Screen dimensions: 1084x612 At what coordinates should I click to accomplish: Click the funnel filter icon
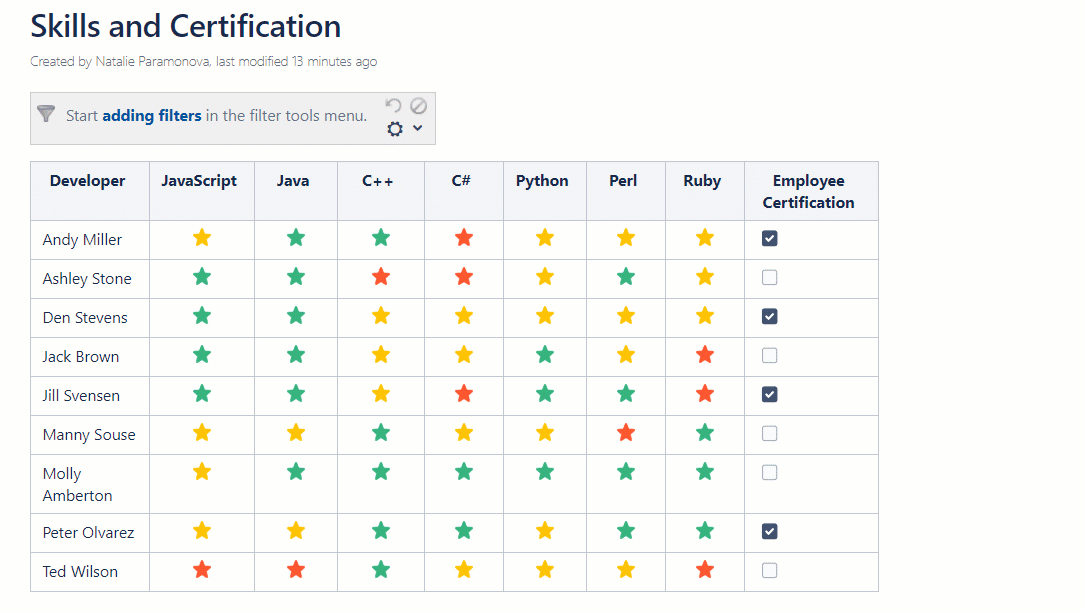tap(46, 114)
